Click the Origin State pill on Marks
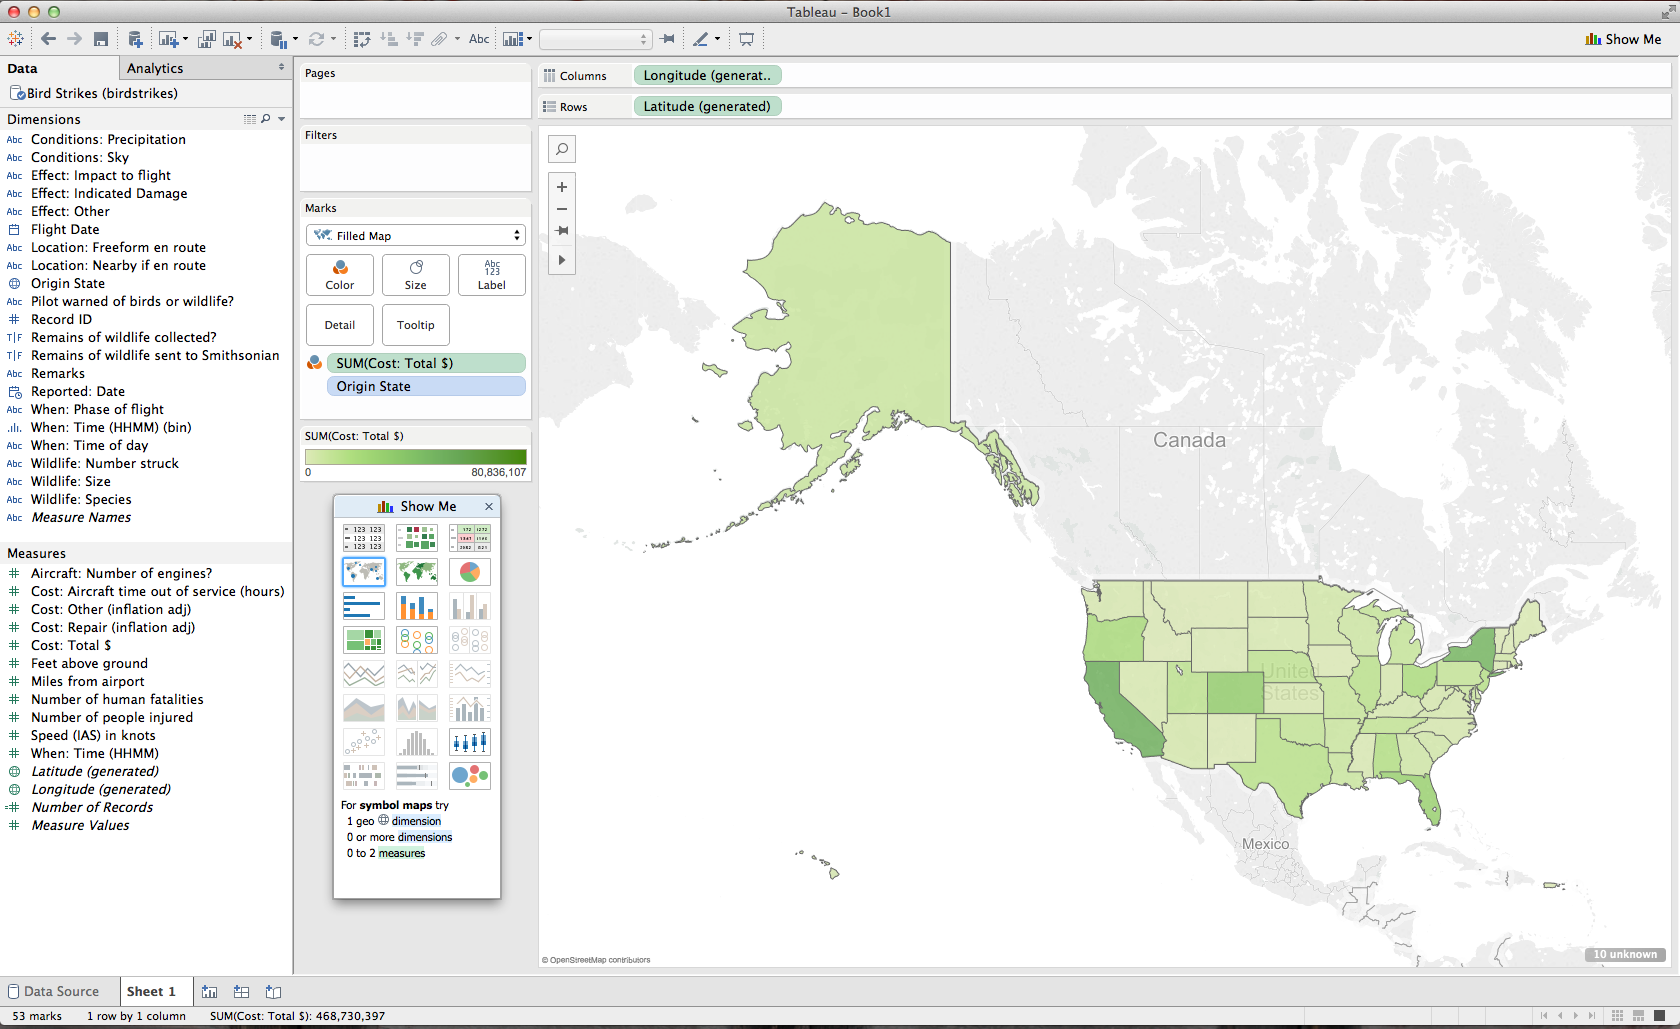This screenshot has height=1029, width=1680. (426, 386)
